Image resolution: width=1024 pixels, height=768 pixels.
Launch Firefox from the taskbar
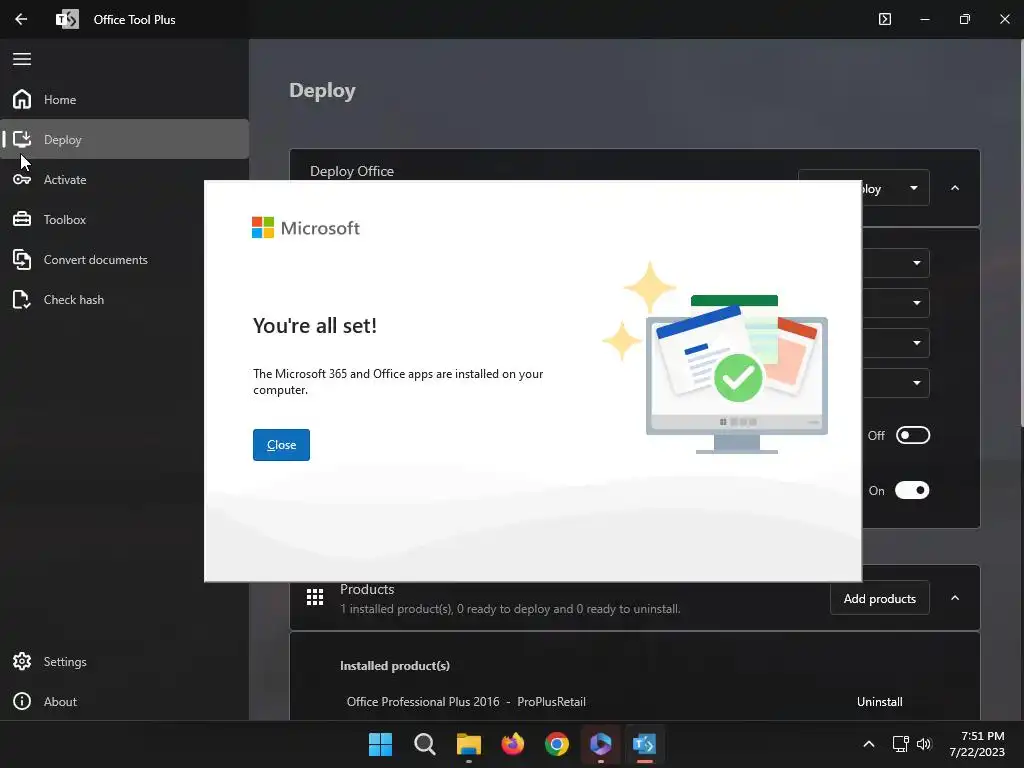513,744
